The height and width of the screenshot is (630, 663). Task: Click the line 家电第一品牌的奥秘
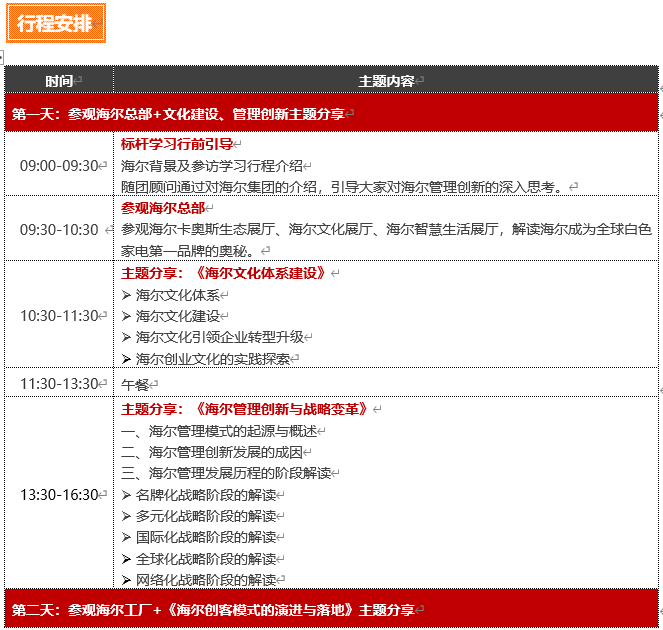(x=187, y=251)
